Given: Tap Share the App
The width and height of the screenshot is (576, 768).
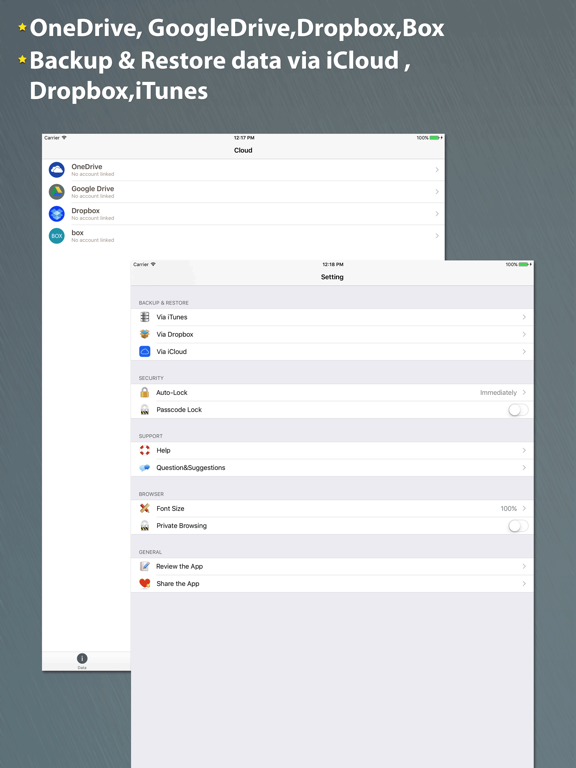Looking at the screenshot, I should tap(332, 583).
